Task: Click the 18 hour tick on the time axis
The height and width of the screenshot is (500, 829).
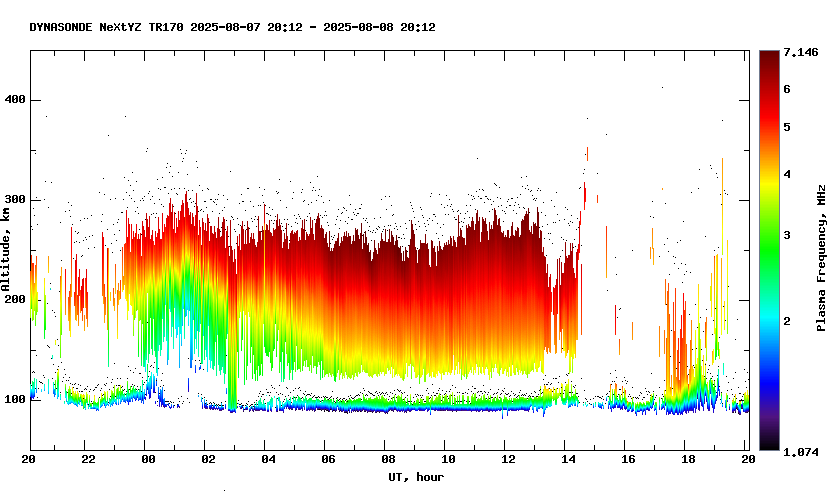Action: [x=688, y=459]
